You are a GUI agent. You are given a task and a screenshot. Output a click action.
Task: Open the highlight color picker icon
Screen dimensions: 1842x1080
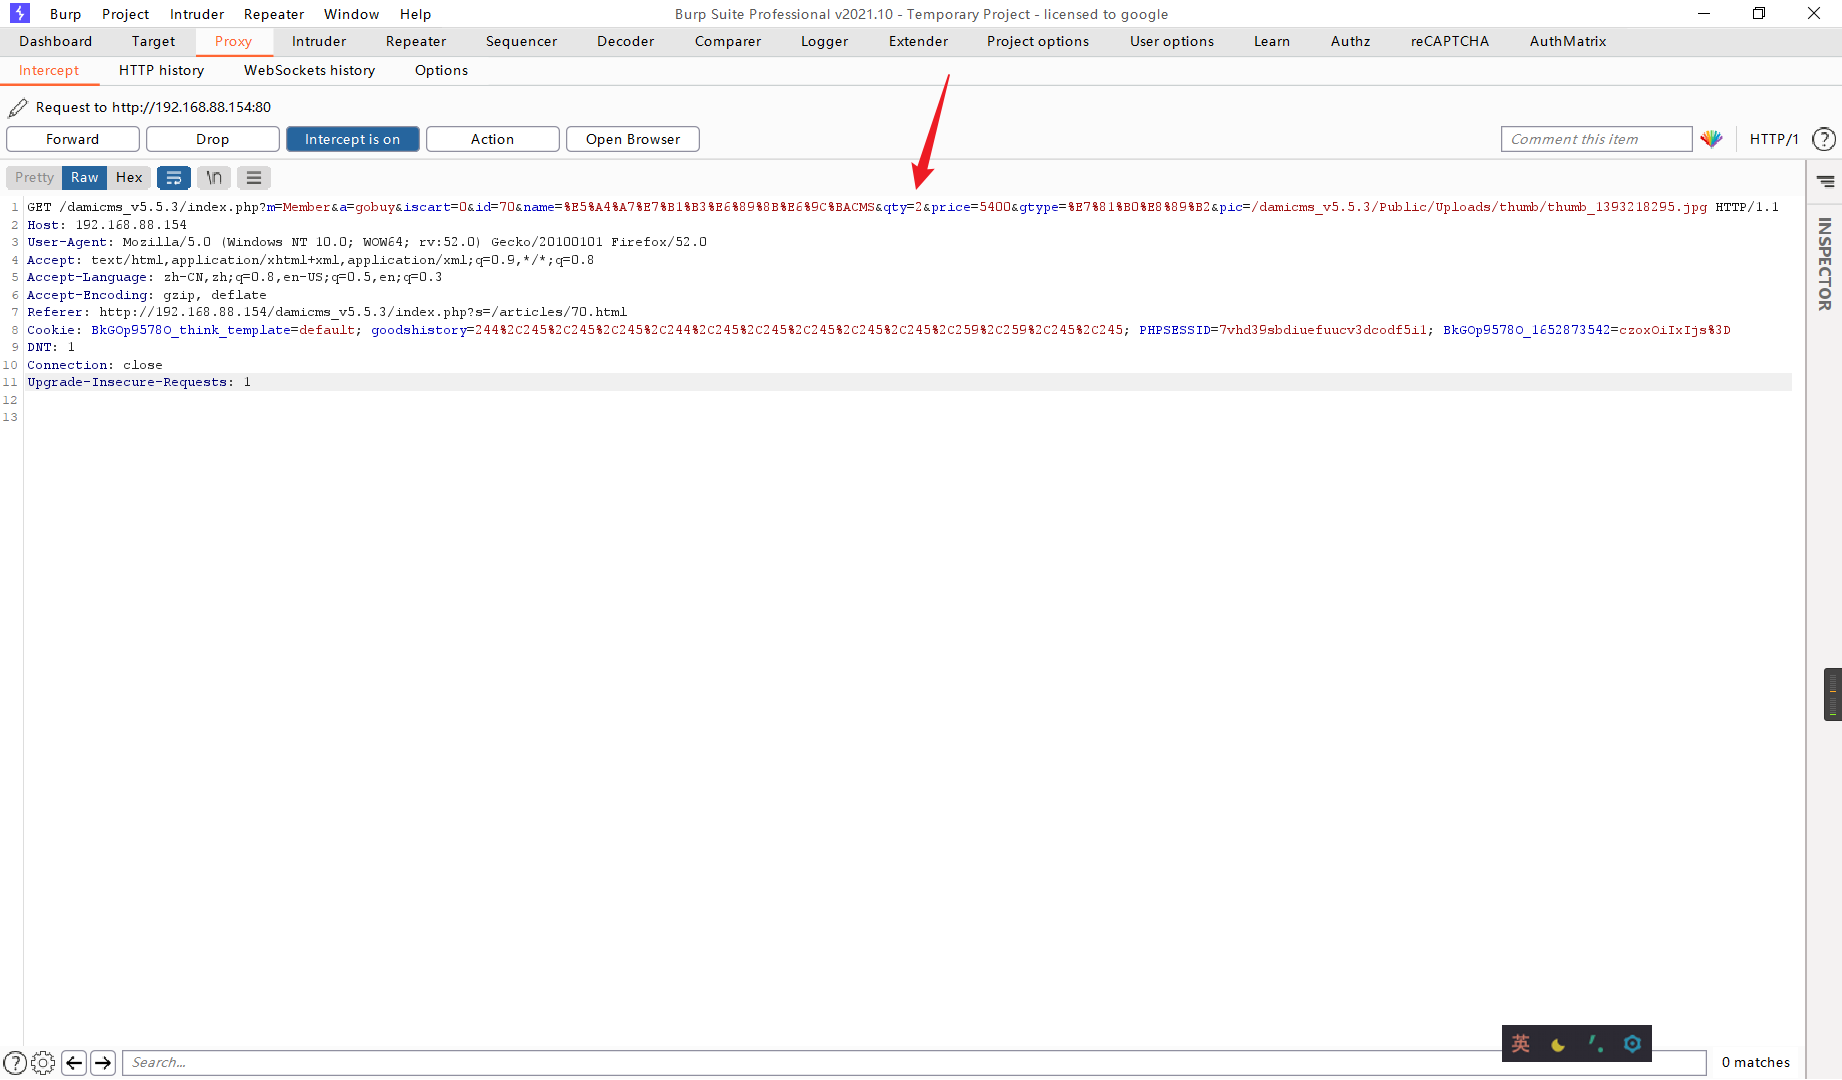(x=1711, y=139)
